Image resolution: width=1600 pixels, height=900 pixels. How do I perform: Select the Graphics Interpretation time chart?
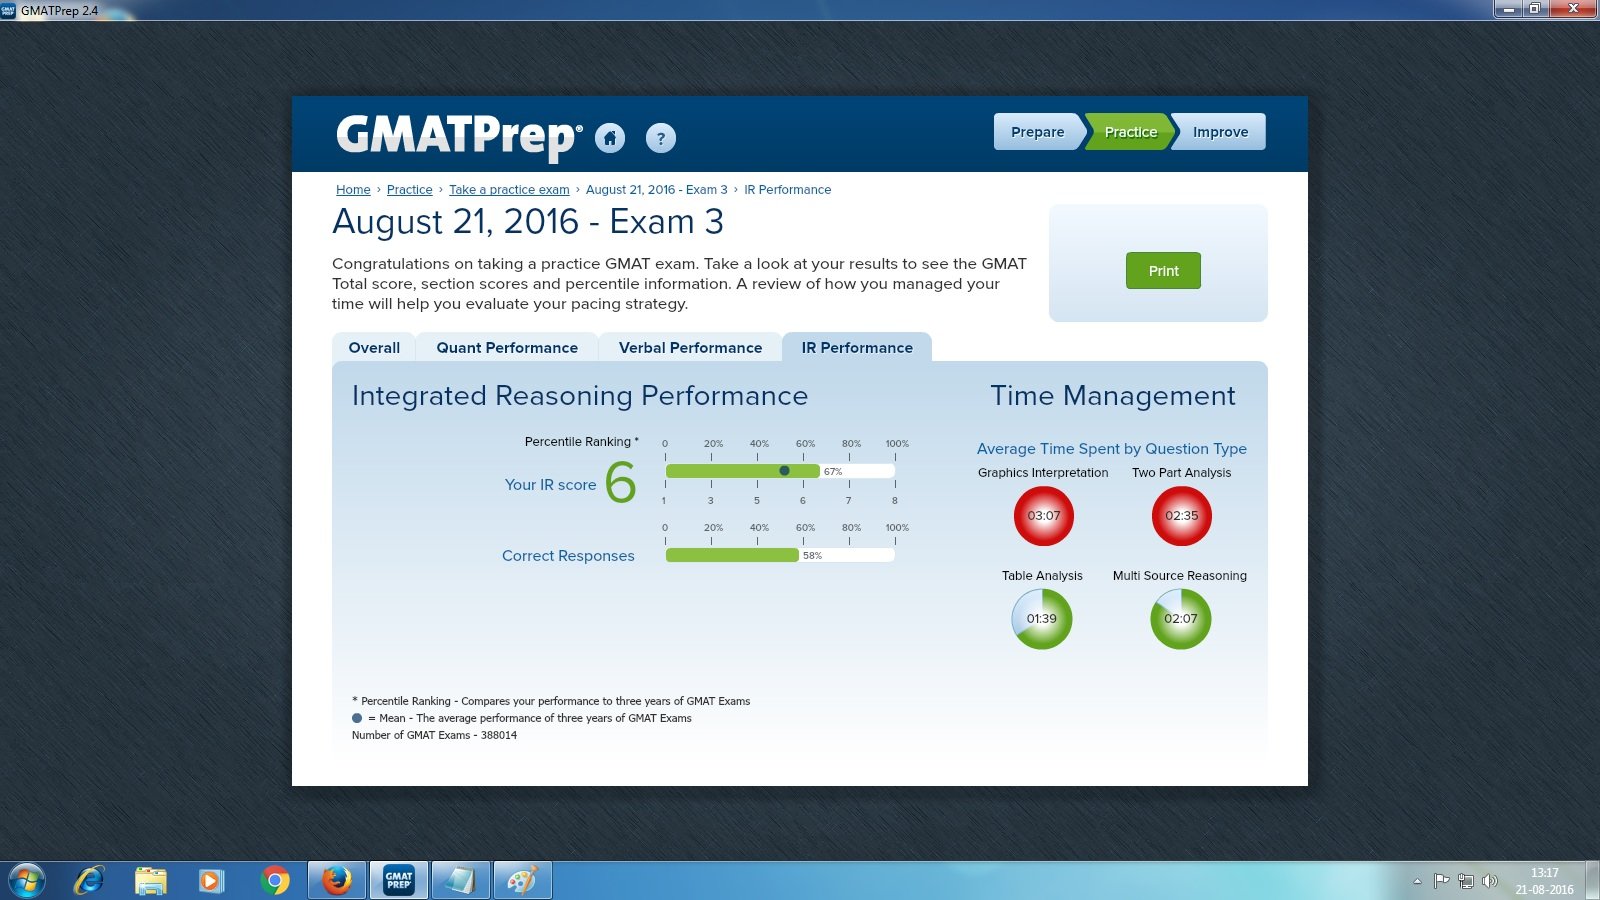point(1043,516)
